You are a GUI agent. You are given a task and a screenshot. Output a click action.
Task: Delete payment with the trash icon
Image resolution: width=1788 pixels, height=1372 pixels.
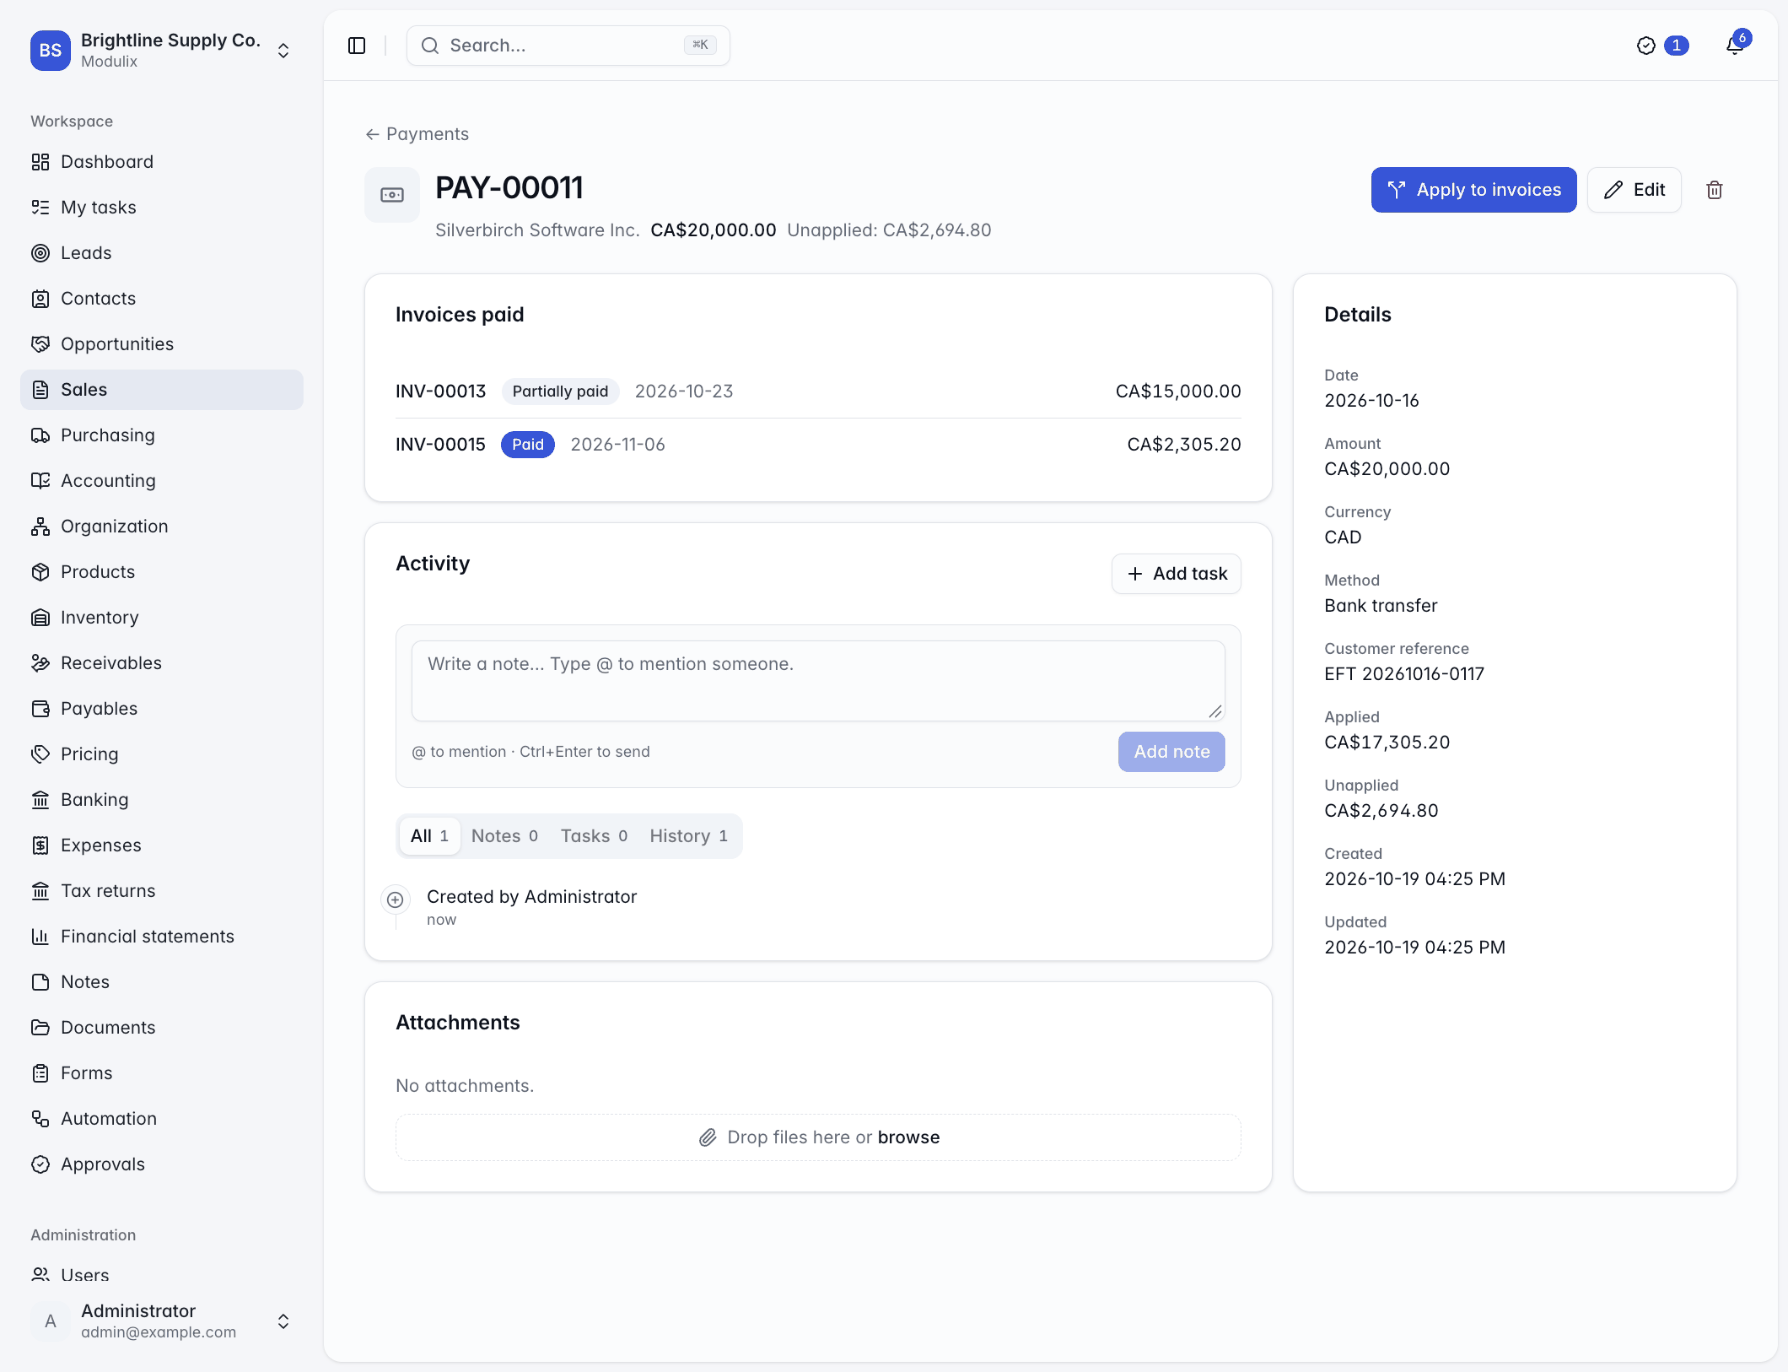1714,190
